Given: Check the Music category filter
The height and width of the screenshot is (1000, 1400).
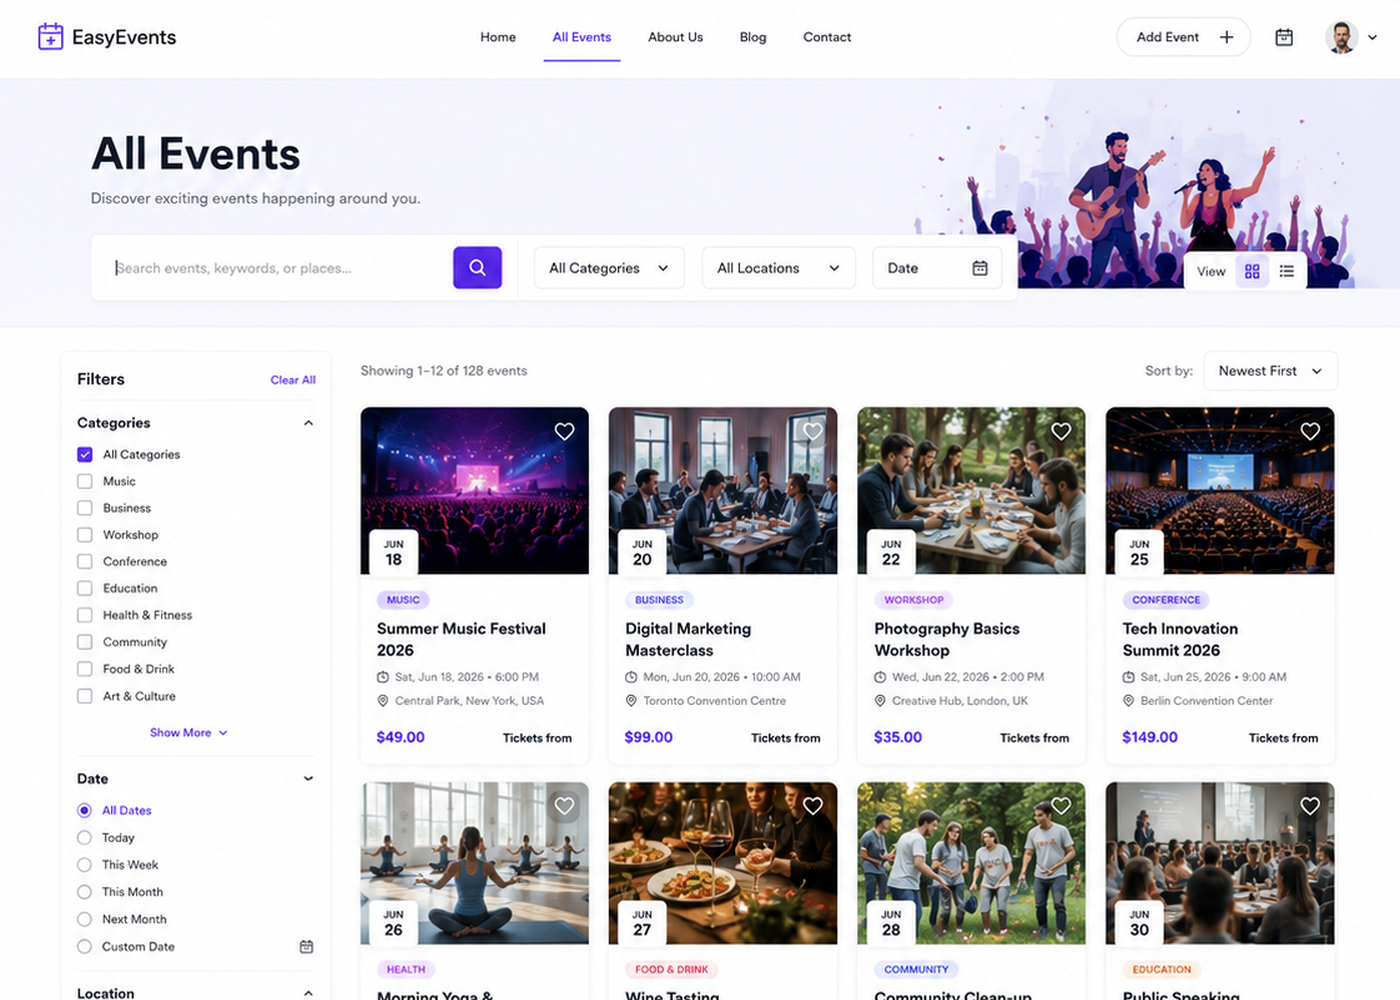Looking at the screenshot, I should (85, 481).
